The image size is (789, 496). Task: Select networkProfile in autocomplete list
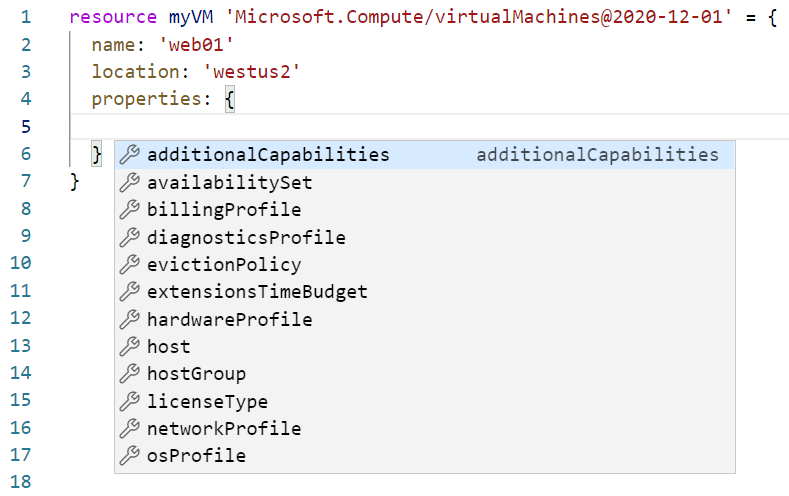(224, 429)
